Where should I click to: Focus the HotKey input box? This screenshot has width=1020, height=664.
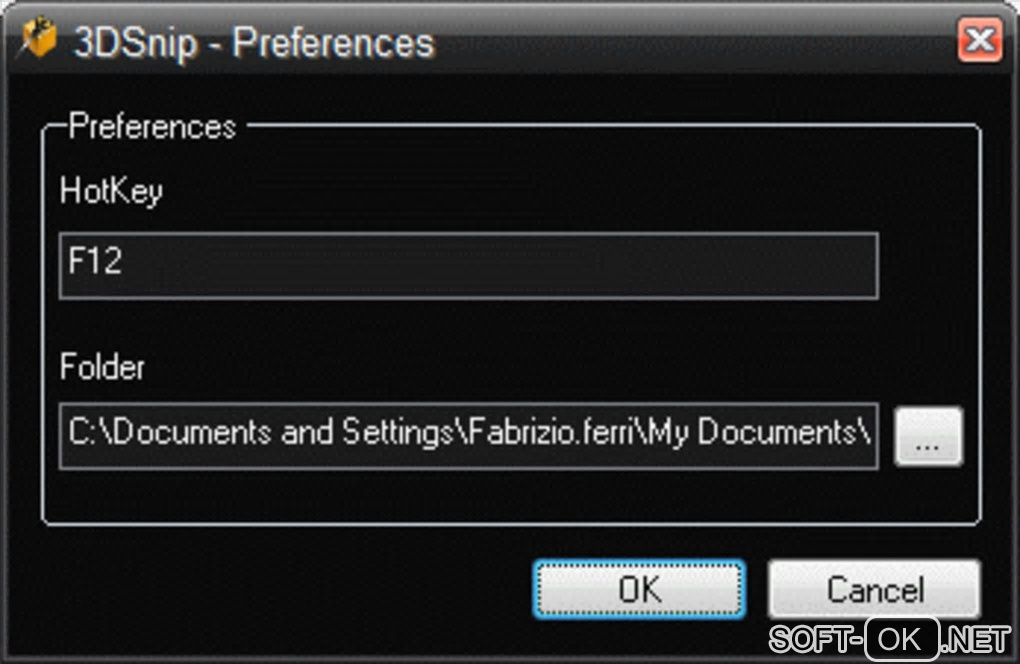[x=468, y=266]
